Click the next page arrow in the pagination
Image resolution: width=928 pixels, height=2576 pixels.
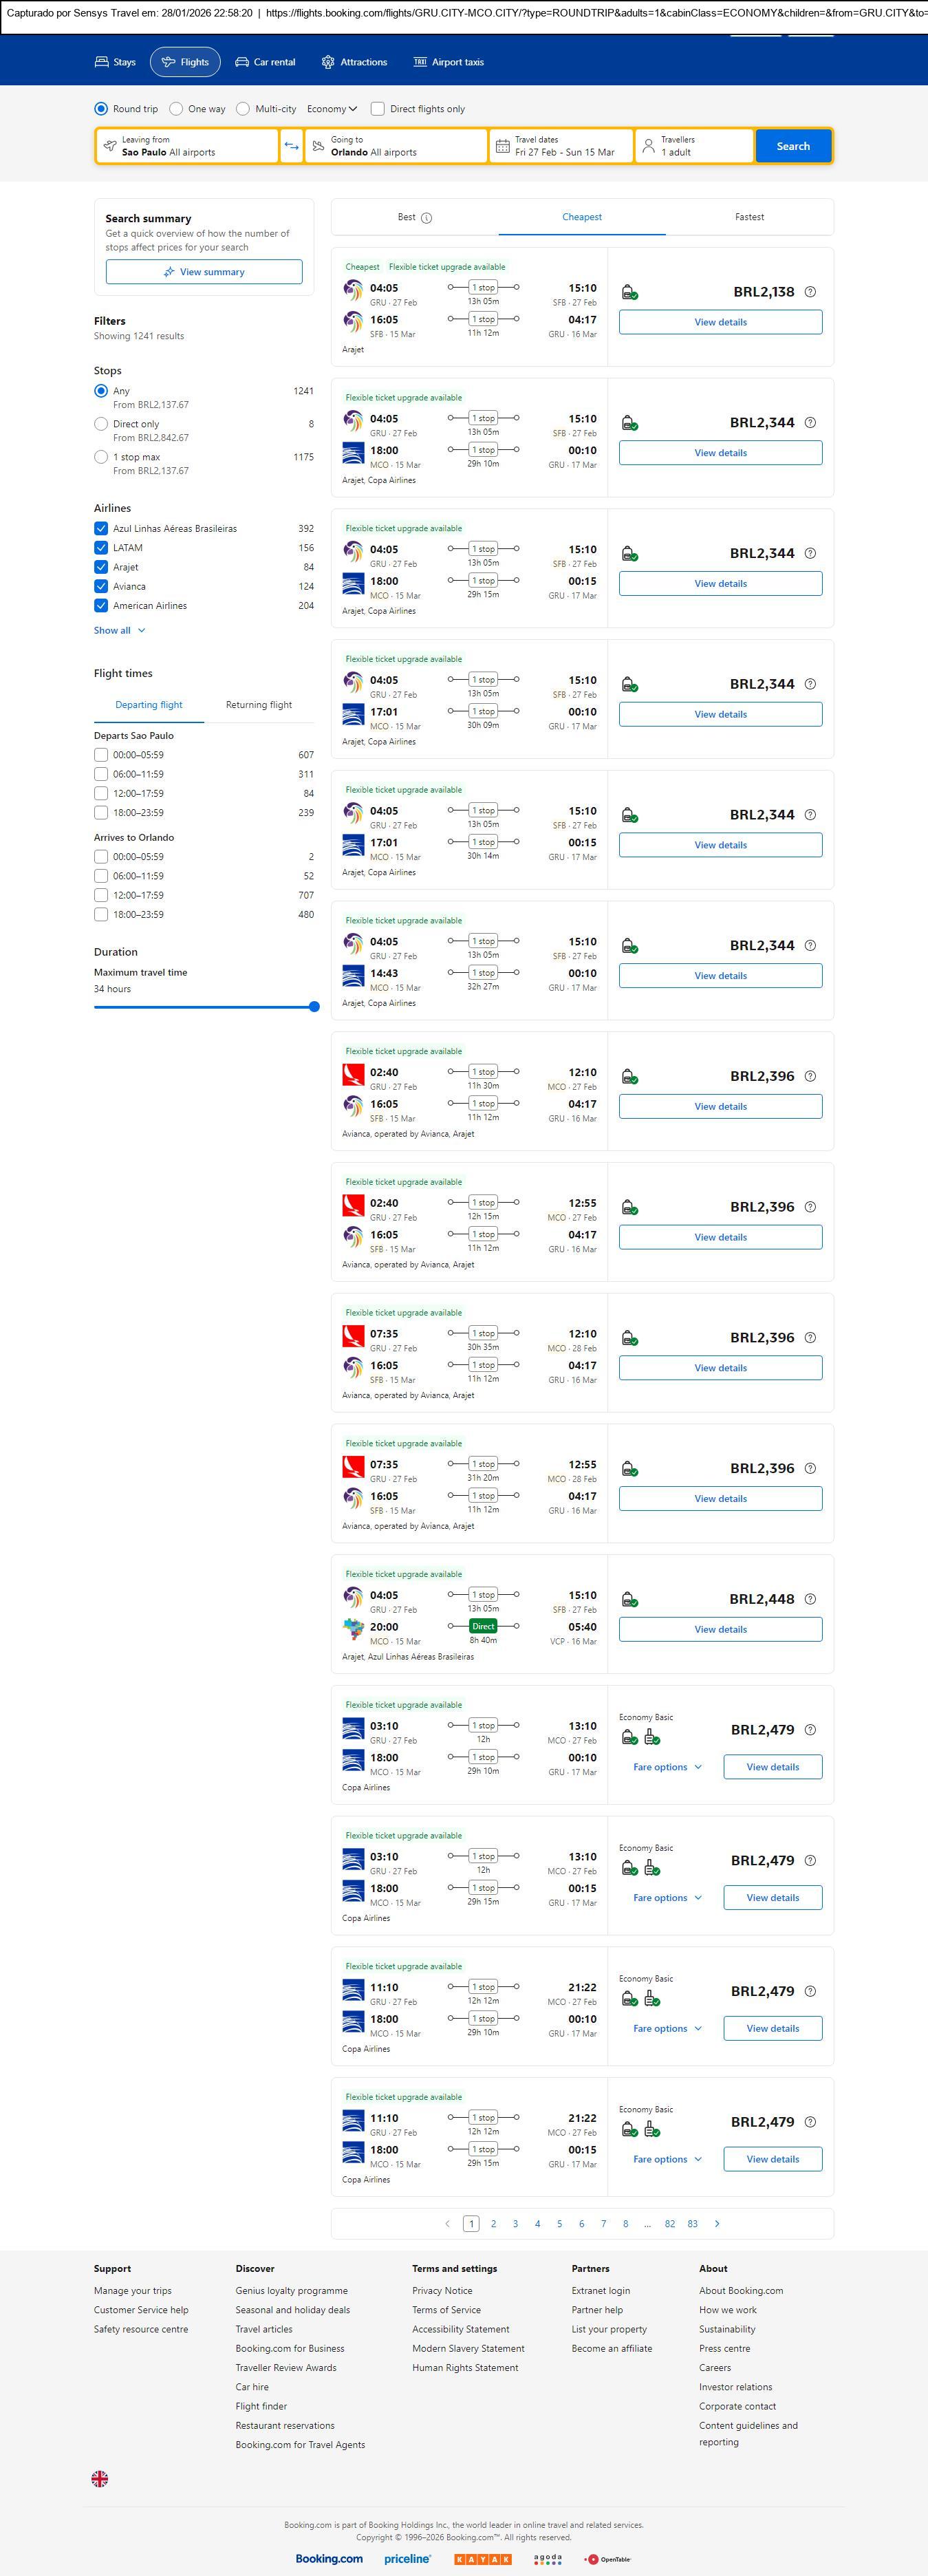[717, 2223]
